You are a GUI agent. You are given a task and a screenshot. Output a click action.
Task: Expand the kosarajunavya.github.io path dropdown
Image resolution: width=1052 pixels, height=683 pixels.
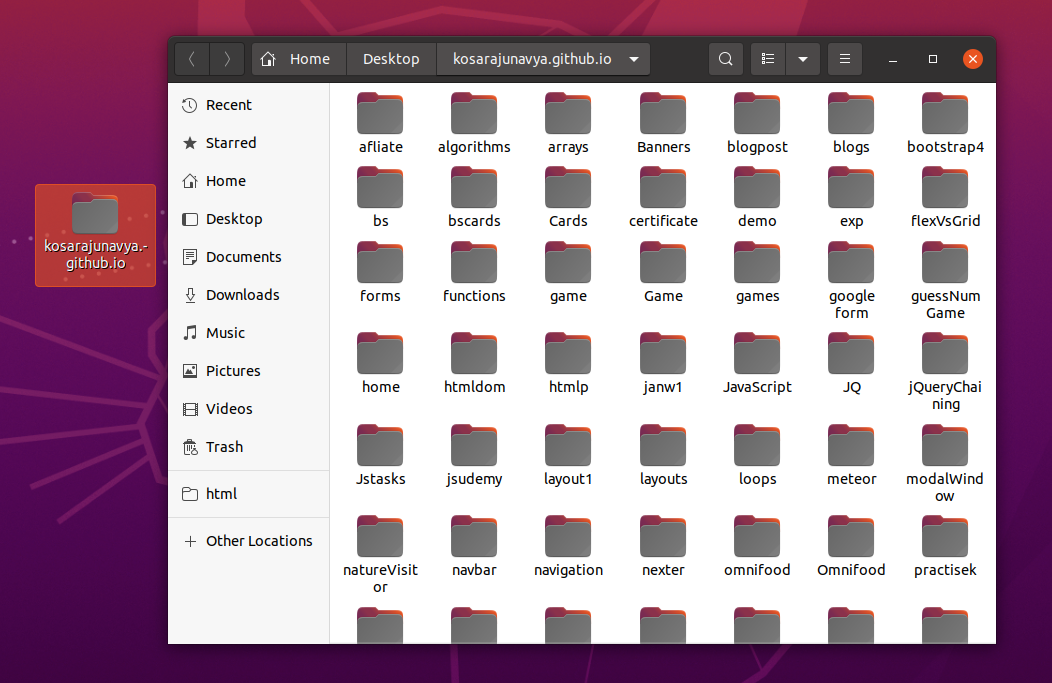click(x=634, y=59)
